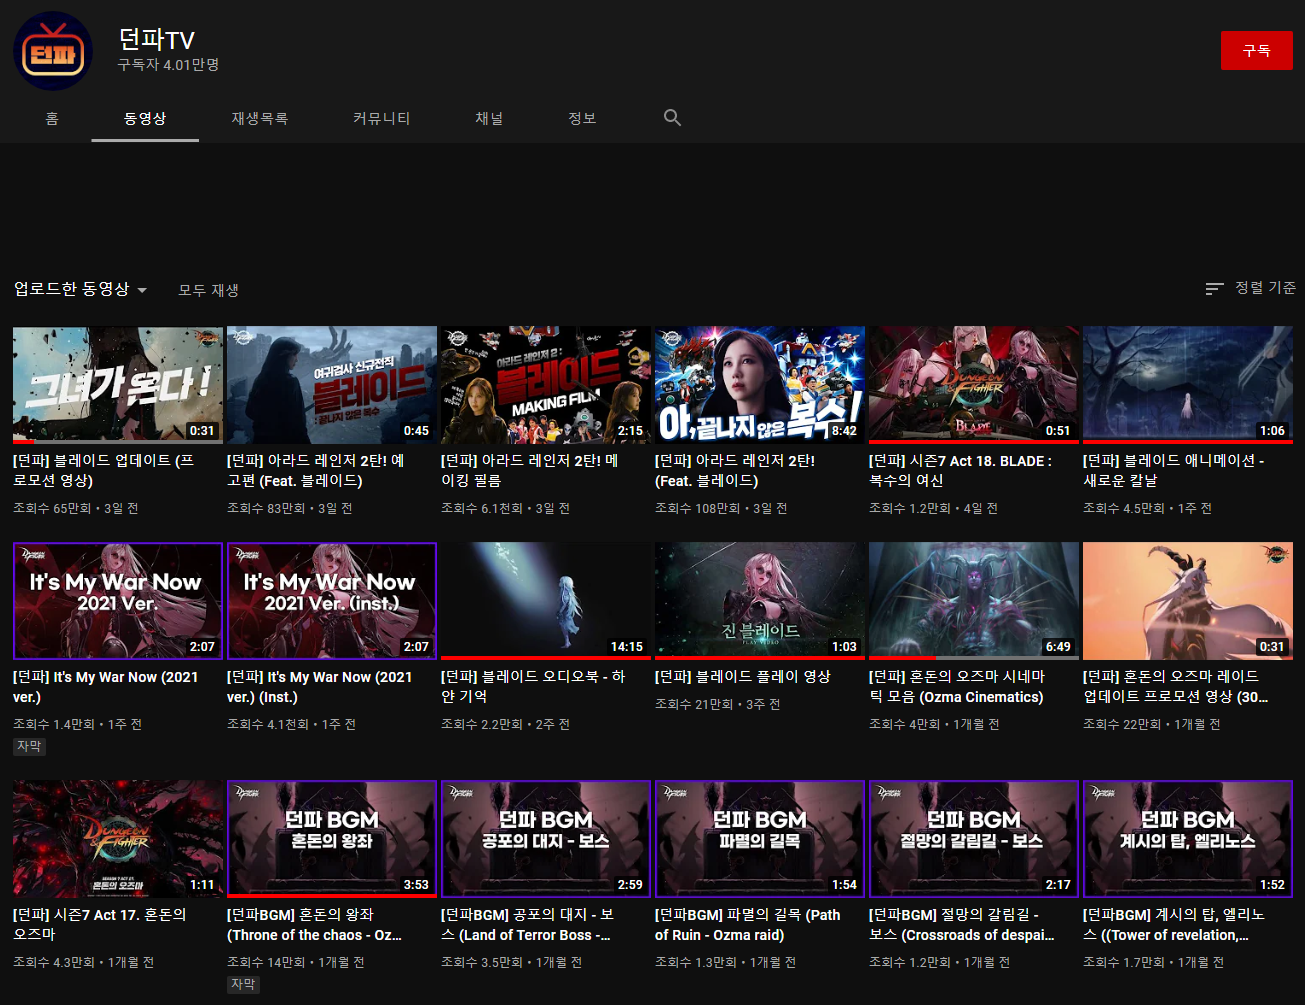This screenshot has height=1005, width=1305.
Task: Click title 블레이드 오디오북 - 하얀 기억
Action: point(533,687)
